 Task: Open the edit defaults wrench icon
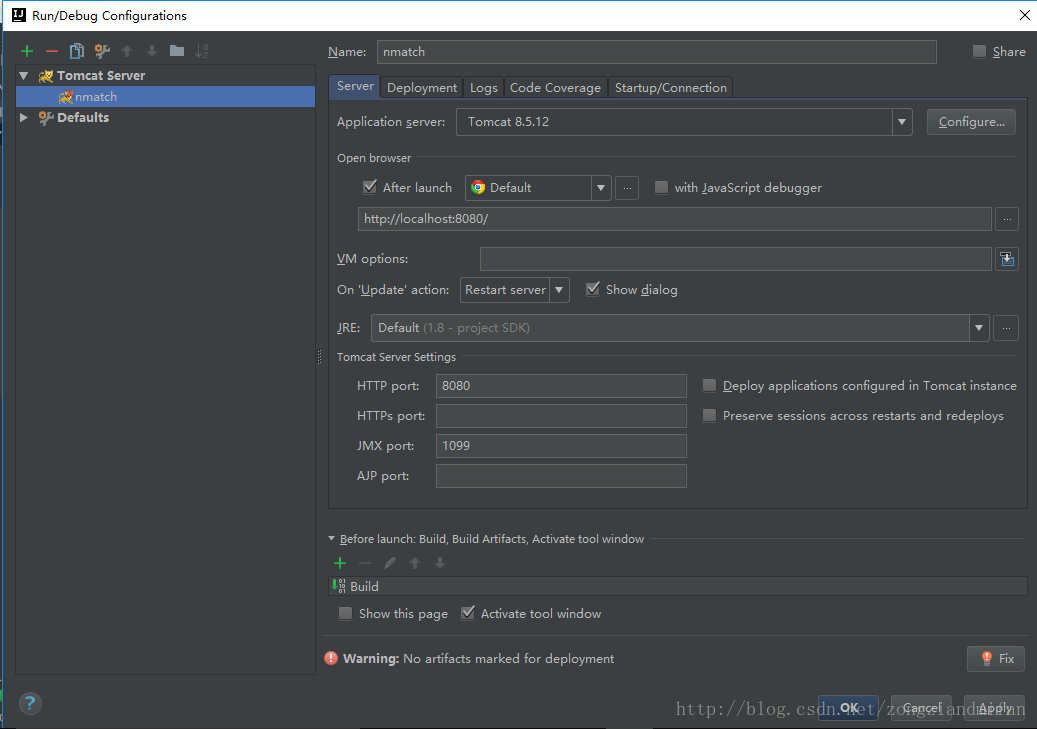102,51
